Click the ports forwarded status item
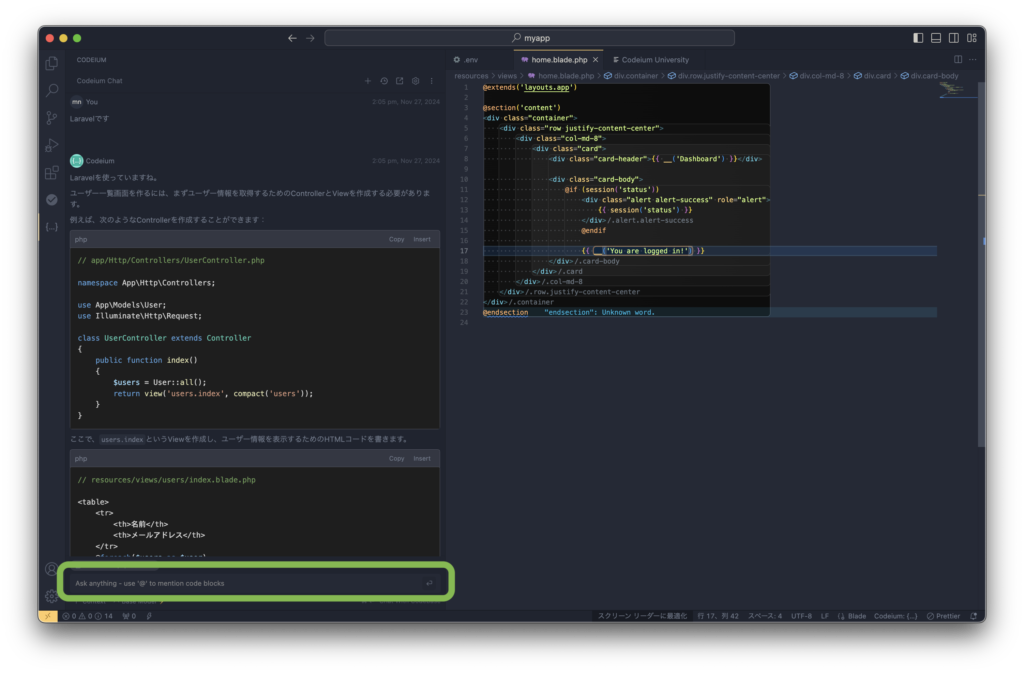Viewport: 1024px width, 673px height. click(x=129, y=616)
